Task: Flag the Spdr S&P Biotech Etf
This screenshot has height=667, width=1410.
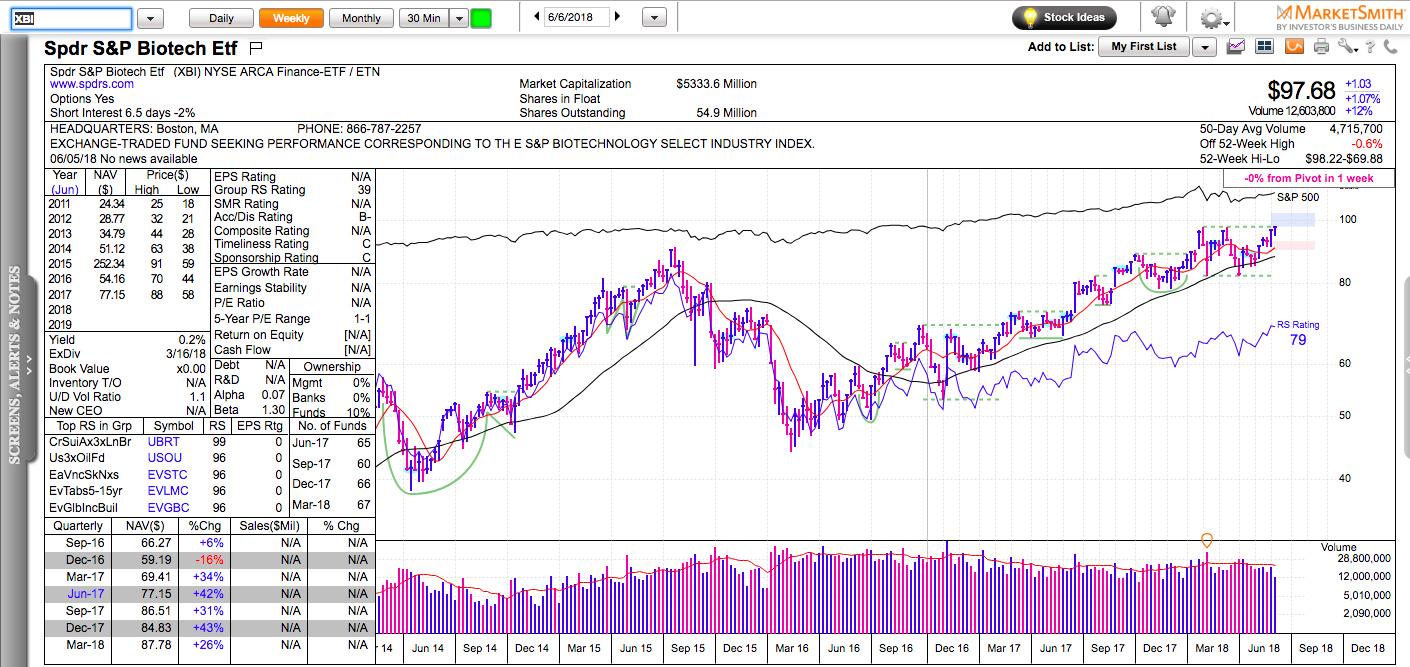Action: click(x=255, y=47)
